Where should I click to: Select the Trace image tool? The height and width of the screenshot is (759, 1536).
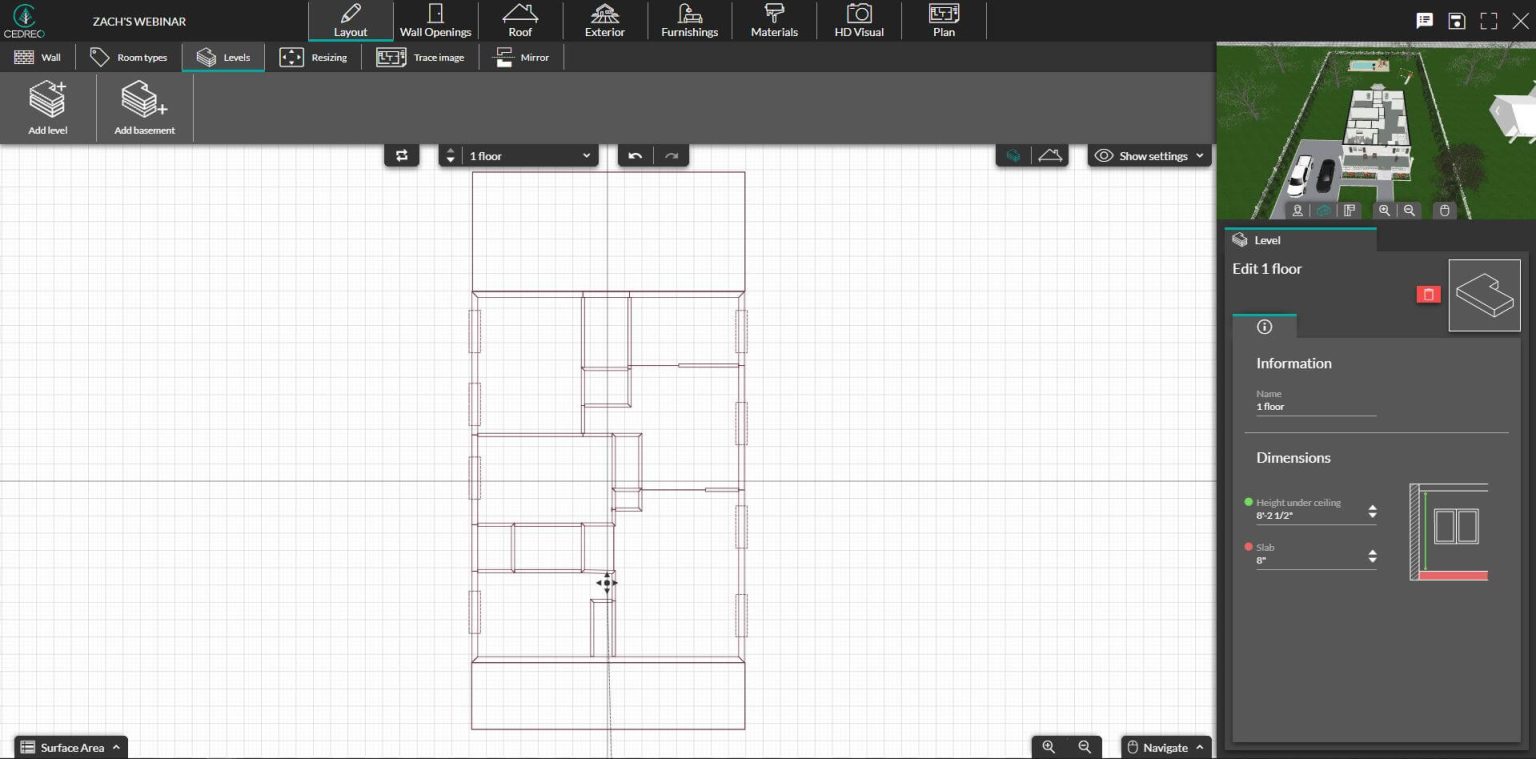tap(420, 57)
